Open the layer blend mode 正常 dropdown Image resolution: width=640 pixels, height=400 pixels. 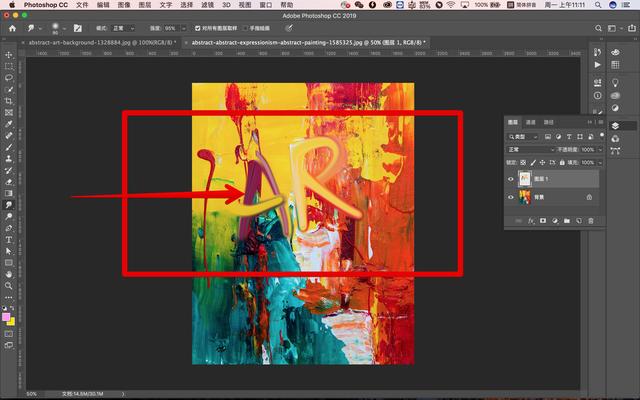pos(530,149)
